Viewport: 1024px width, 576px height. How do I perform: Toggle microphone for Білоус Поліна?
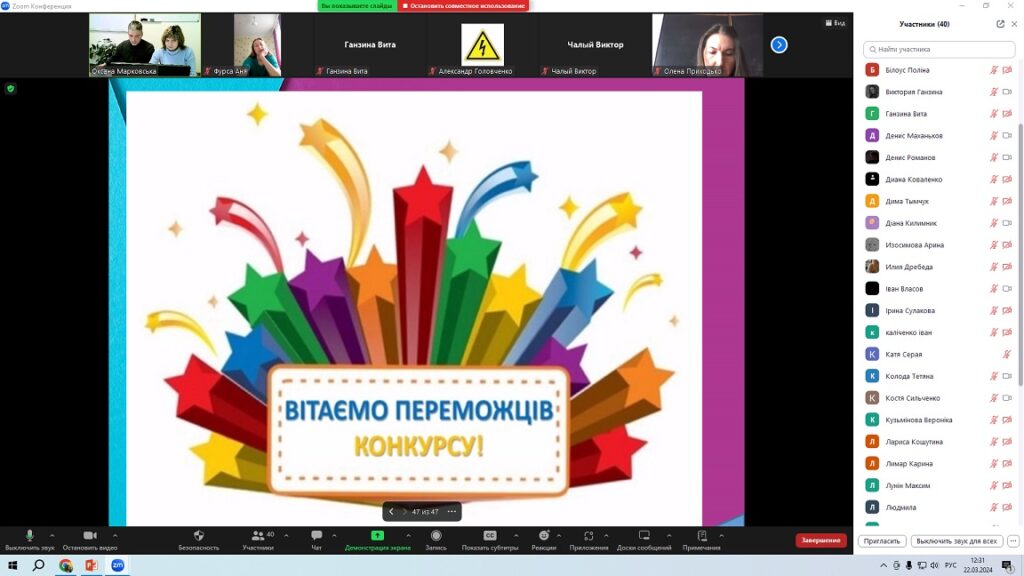coord(993,70)
